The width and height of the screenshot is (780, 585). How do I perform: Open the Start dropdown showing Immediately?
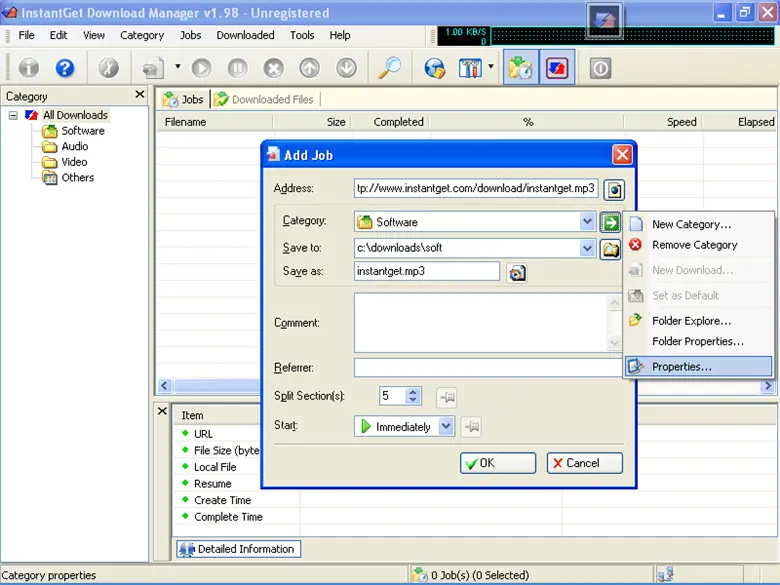(446, 427)
